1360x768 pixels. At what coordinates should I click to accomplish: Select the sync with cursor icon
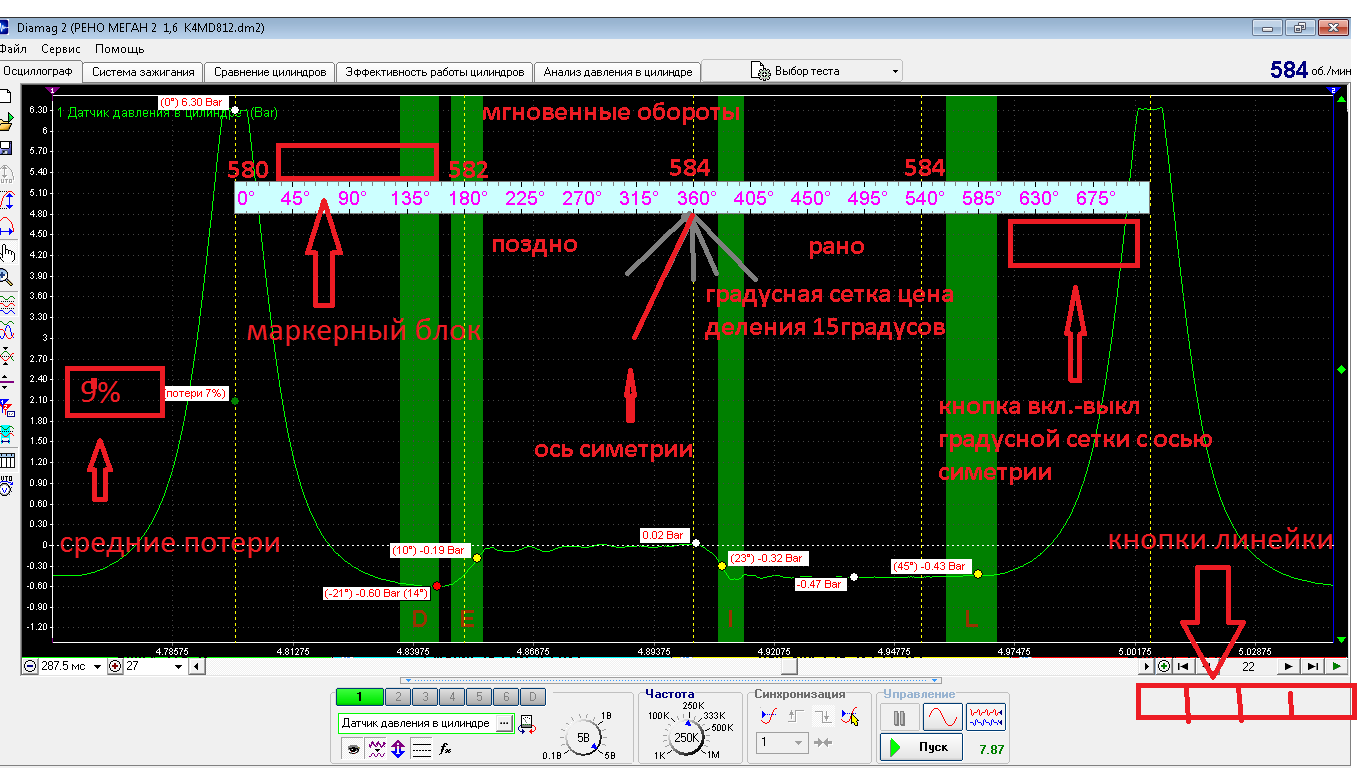click(x=851, y=716)
